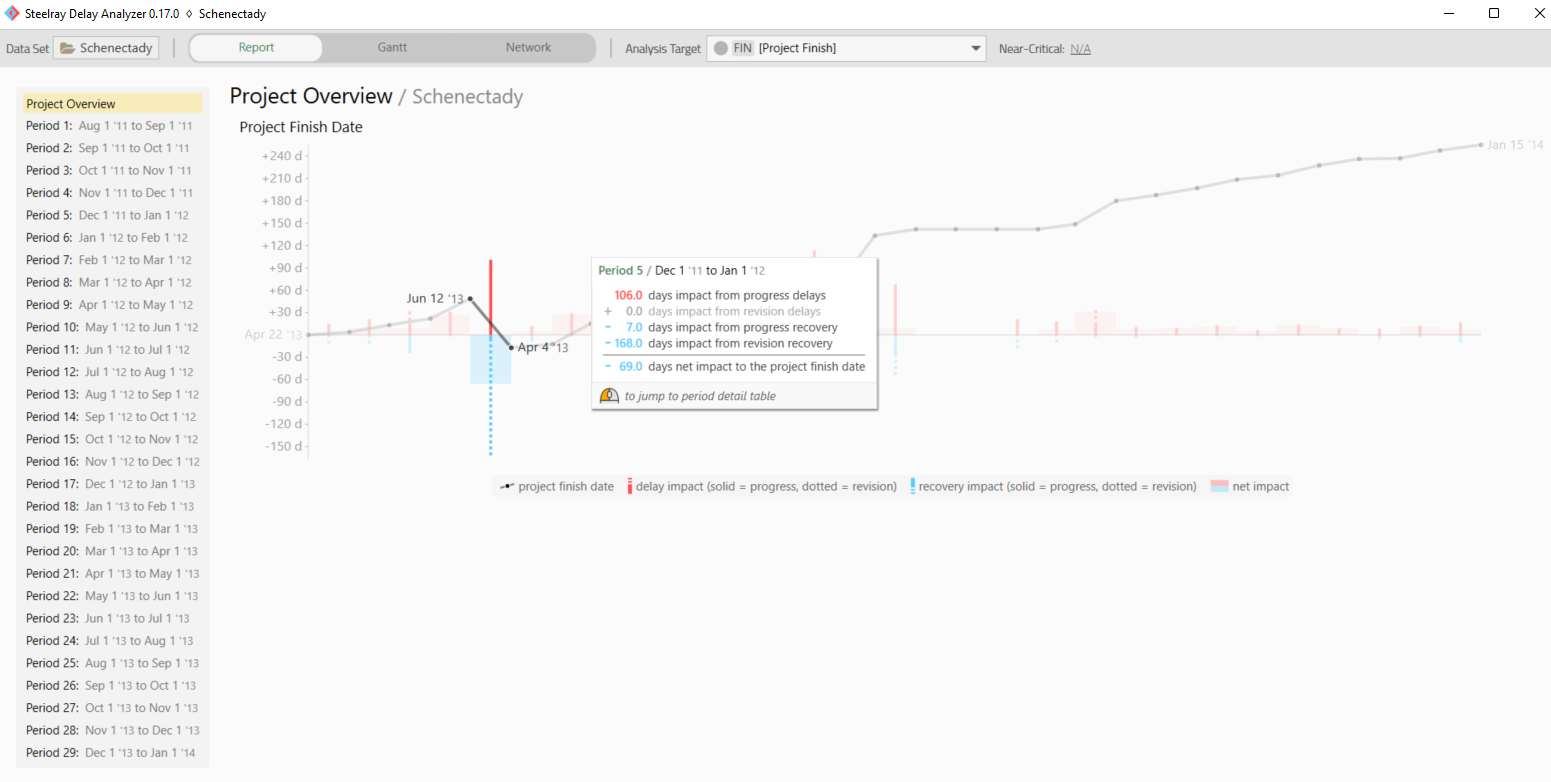This screenshot has width=1551, height=782.
Task: Click the Apr 4 '13 chart data point
Action: tap(511, 348)
